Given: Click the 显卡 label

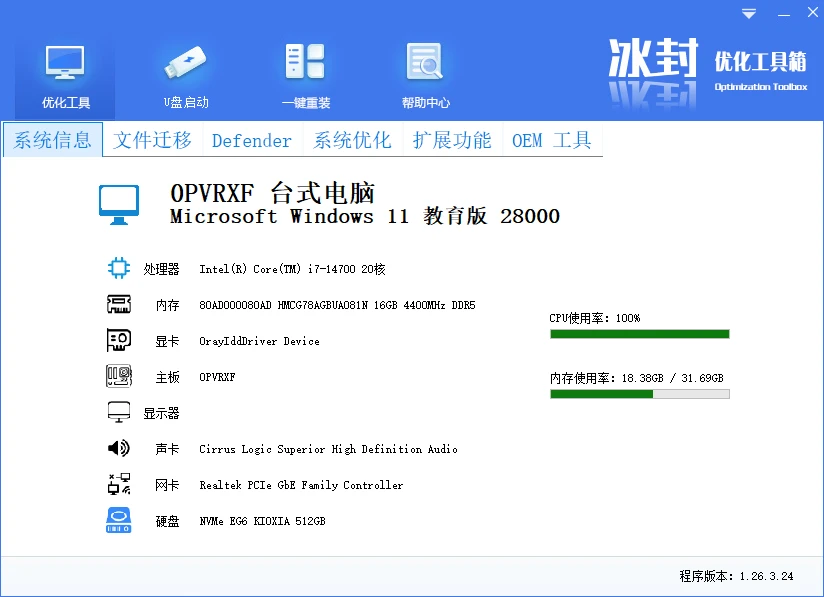Looking at the screenshot, I should point(168,341).
